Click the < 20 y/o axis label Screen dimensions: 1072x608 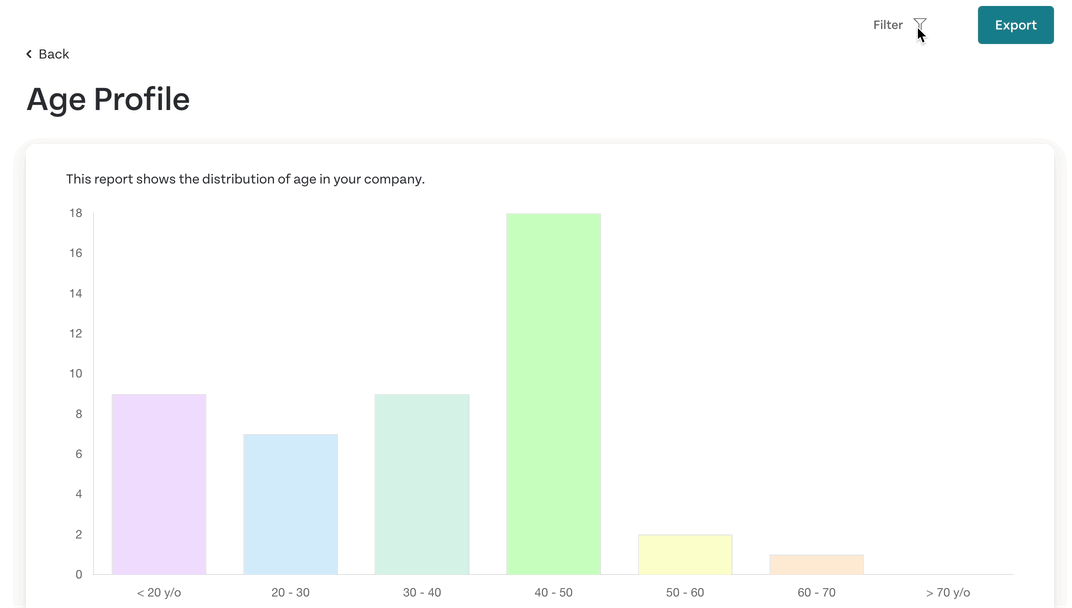point(158,592)
